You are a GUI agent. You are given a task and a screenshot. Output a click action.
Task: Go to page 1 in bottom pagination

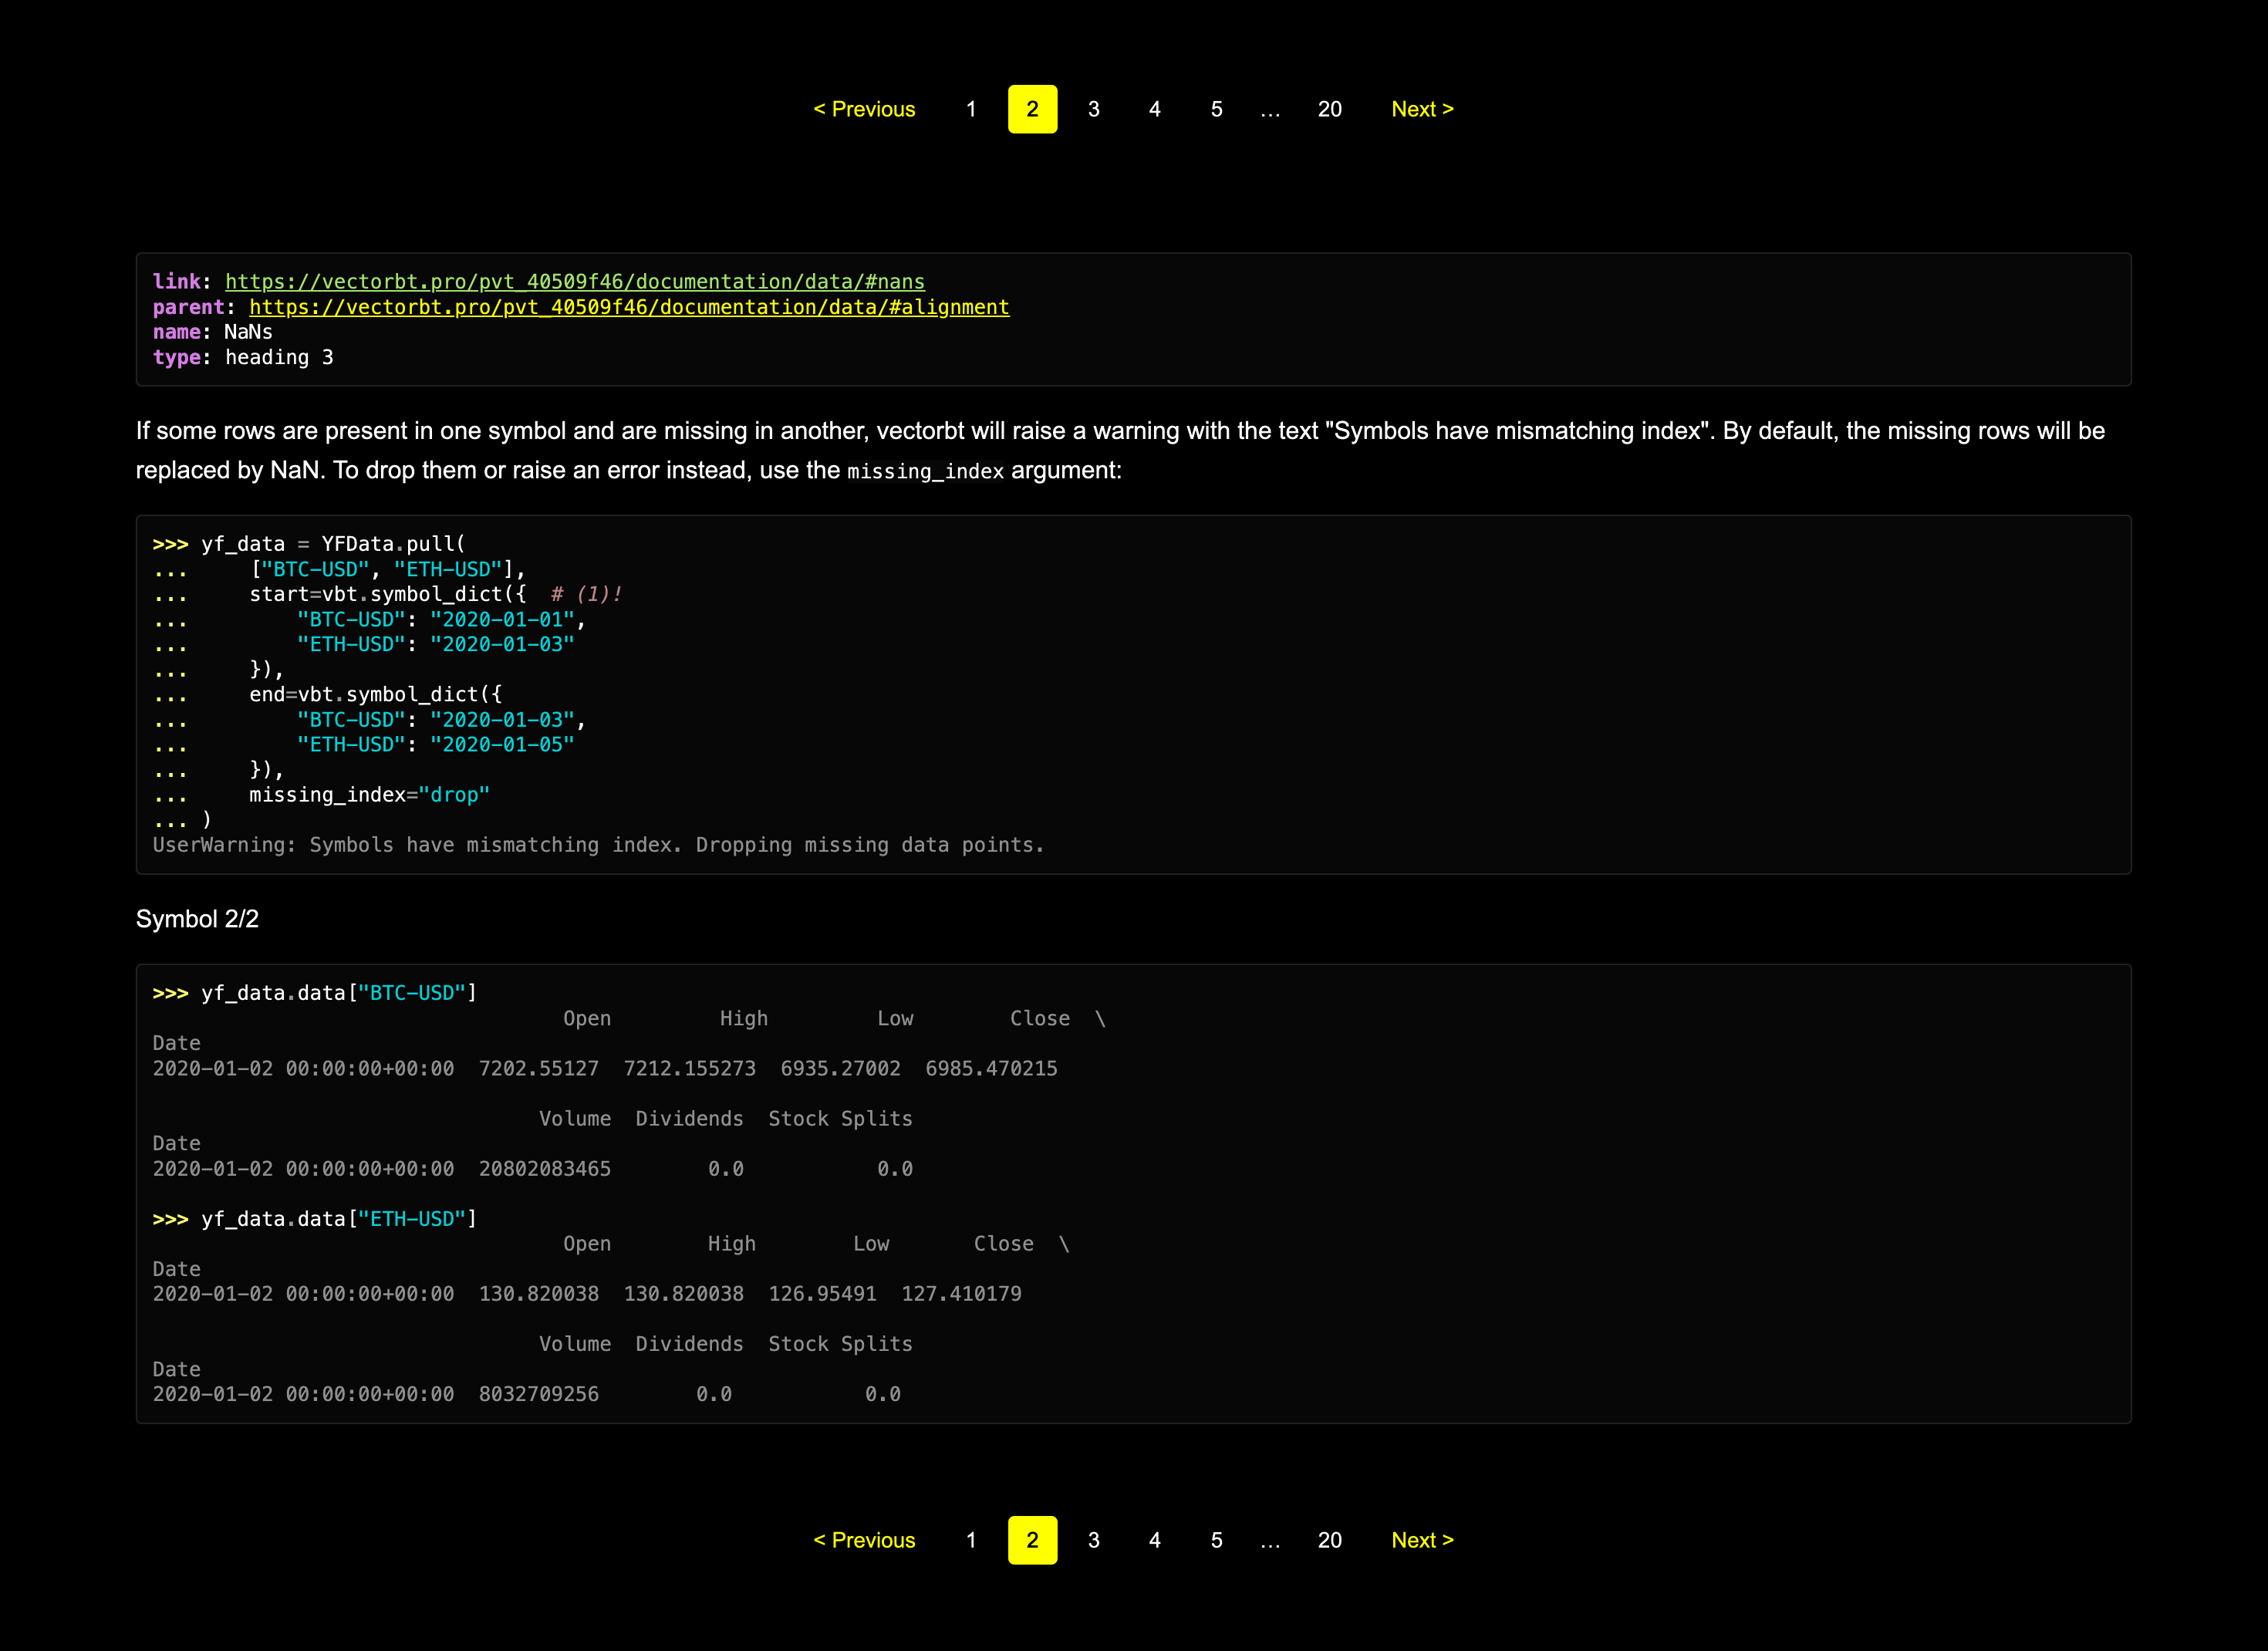[970, 1540]
